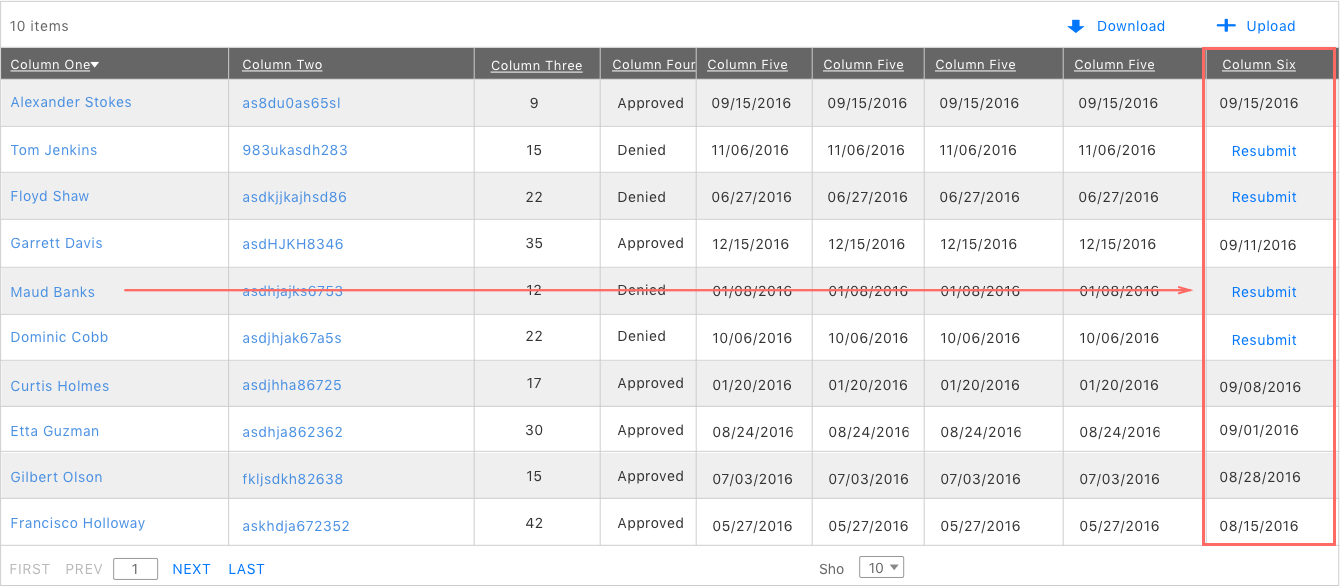
Task: Go to the NEXT page
Action: (x=191, y=569)
